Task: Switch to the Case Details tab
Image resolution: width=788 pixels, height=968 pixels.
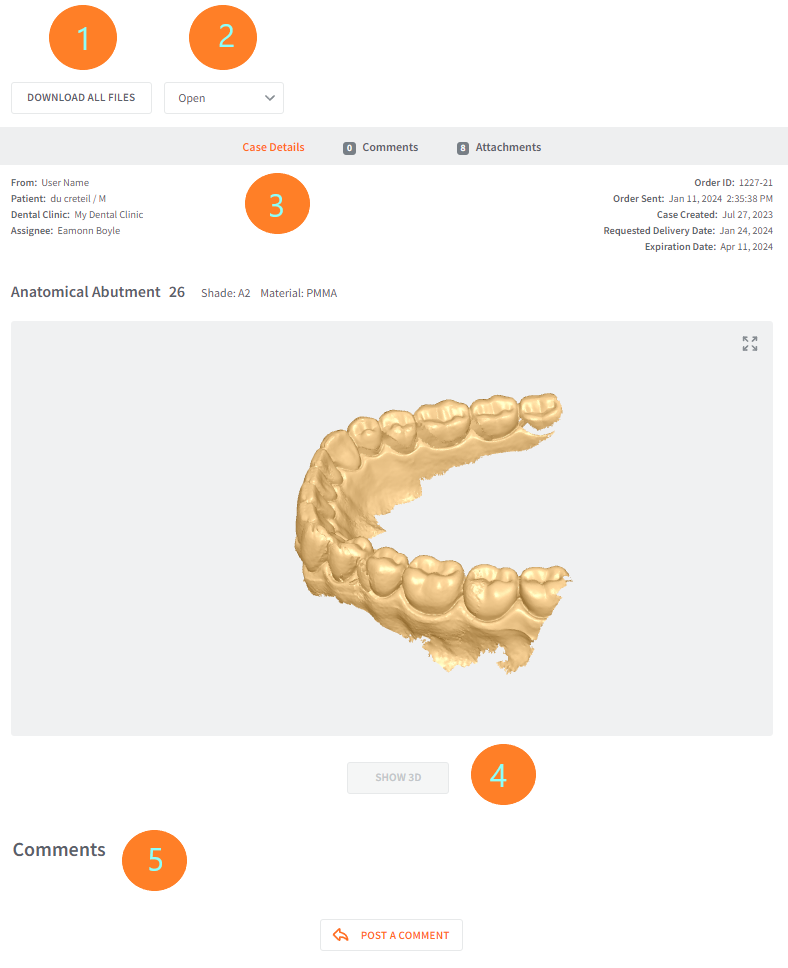Action: coord(273,148)
